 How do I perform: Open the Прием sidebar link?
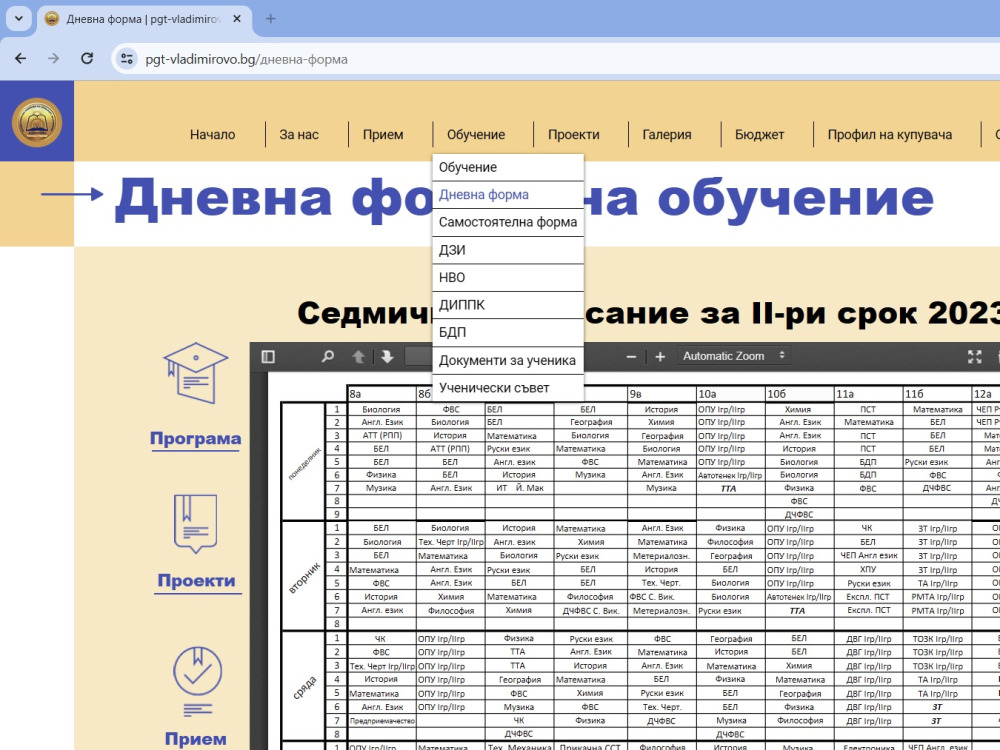click(x=195, y=739)
